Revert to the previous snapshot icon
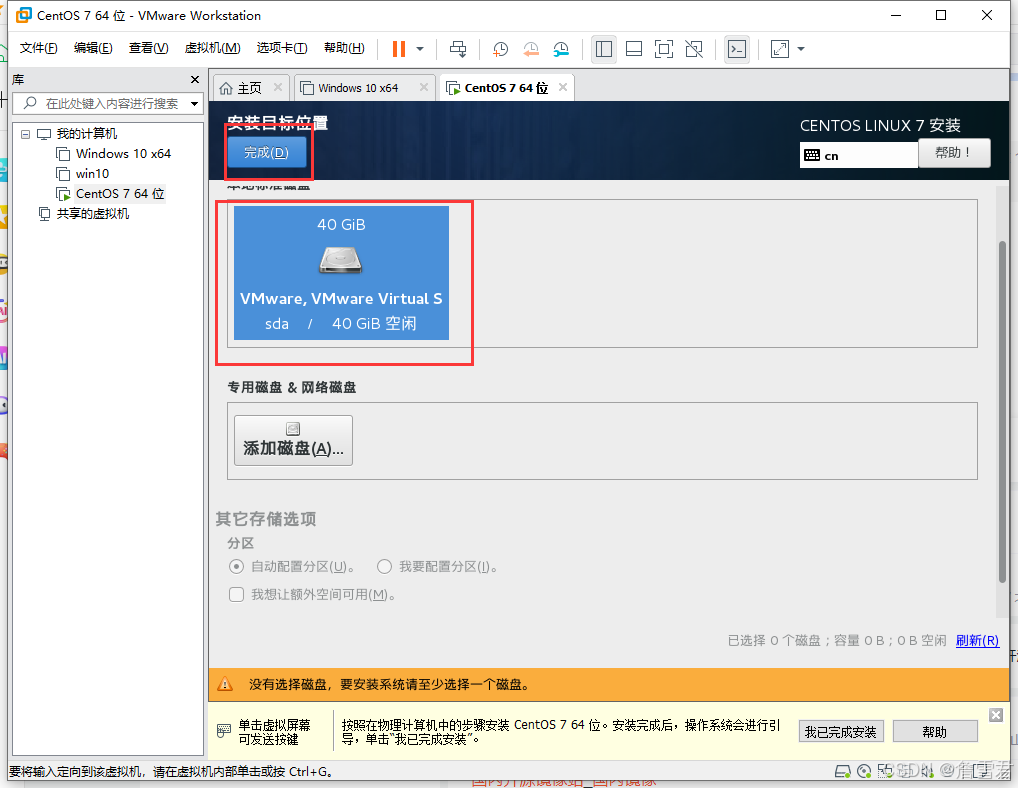Image resolution: width=1018 pixels, height=788 pixels. (x=530, y=49)
